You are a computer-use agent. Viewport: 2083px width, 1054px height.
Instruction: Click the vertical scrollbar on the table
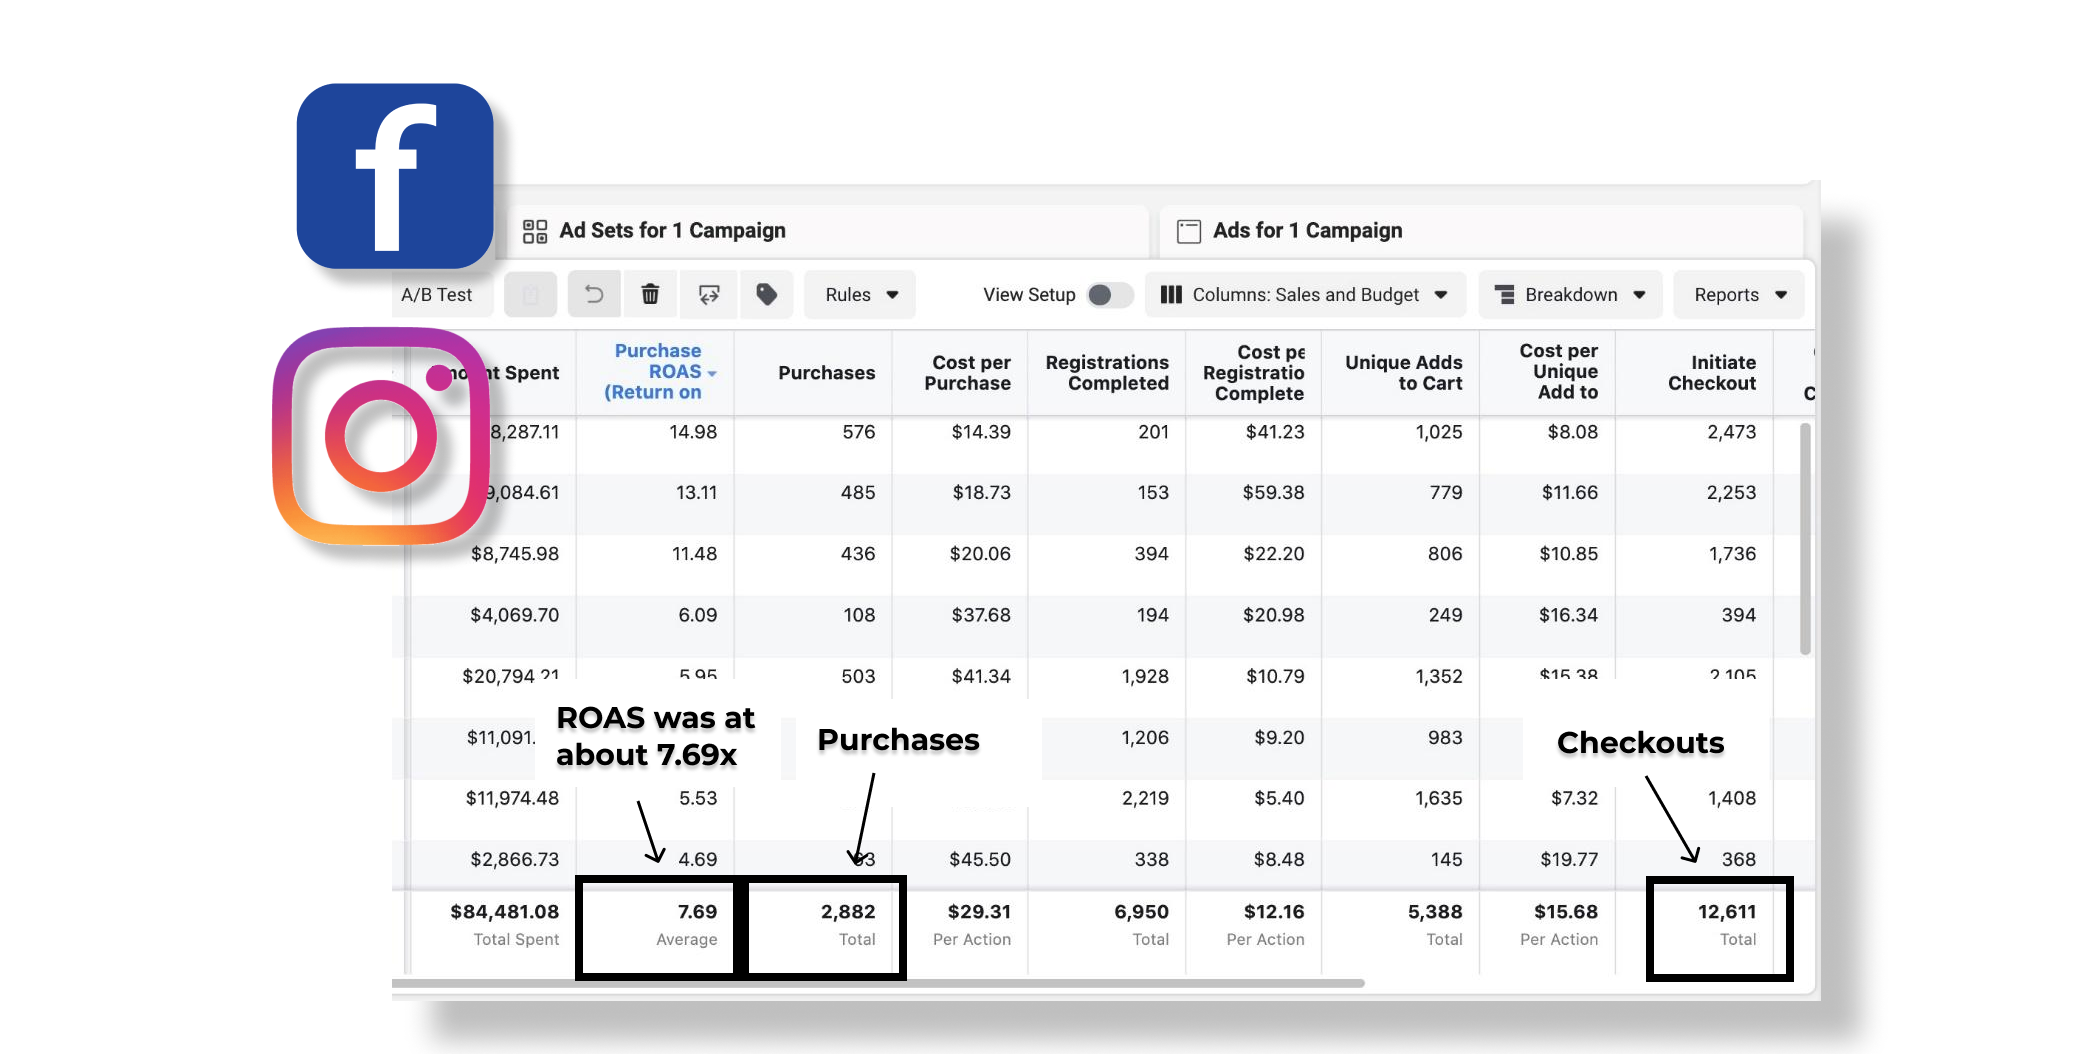coord(1805,538)
